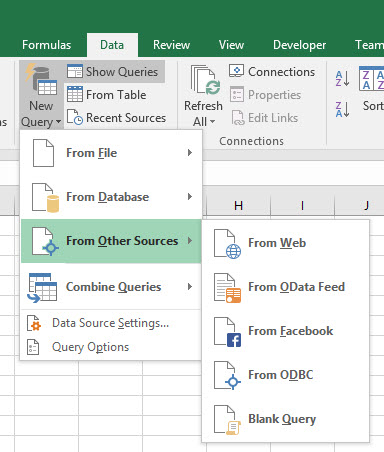Open Data Source Settings entry
Viewport: 384px width, 452px height.
point(111,323)
